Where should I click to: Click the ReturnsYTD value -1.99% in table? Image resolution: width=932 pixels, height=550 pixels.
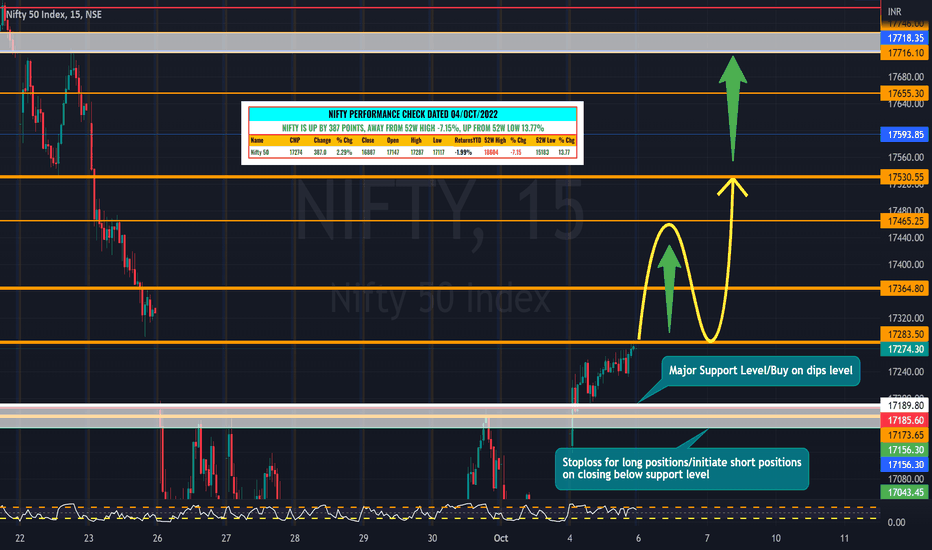(463, 153)
